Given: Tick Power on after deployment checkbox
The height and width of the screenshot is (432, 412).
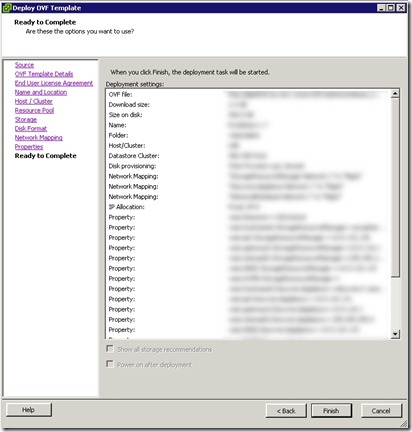Looking at the screenshot, I should [x=110, y=364].
